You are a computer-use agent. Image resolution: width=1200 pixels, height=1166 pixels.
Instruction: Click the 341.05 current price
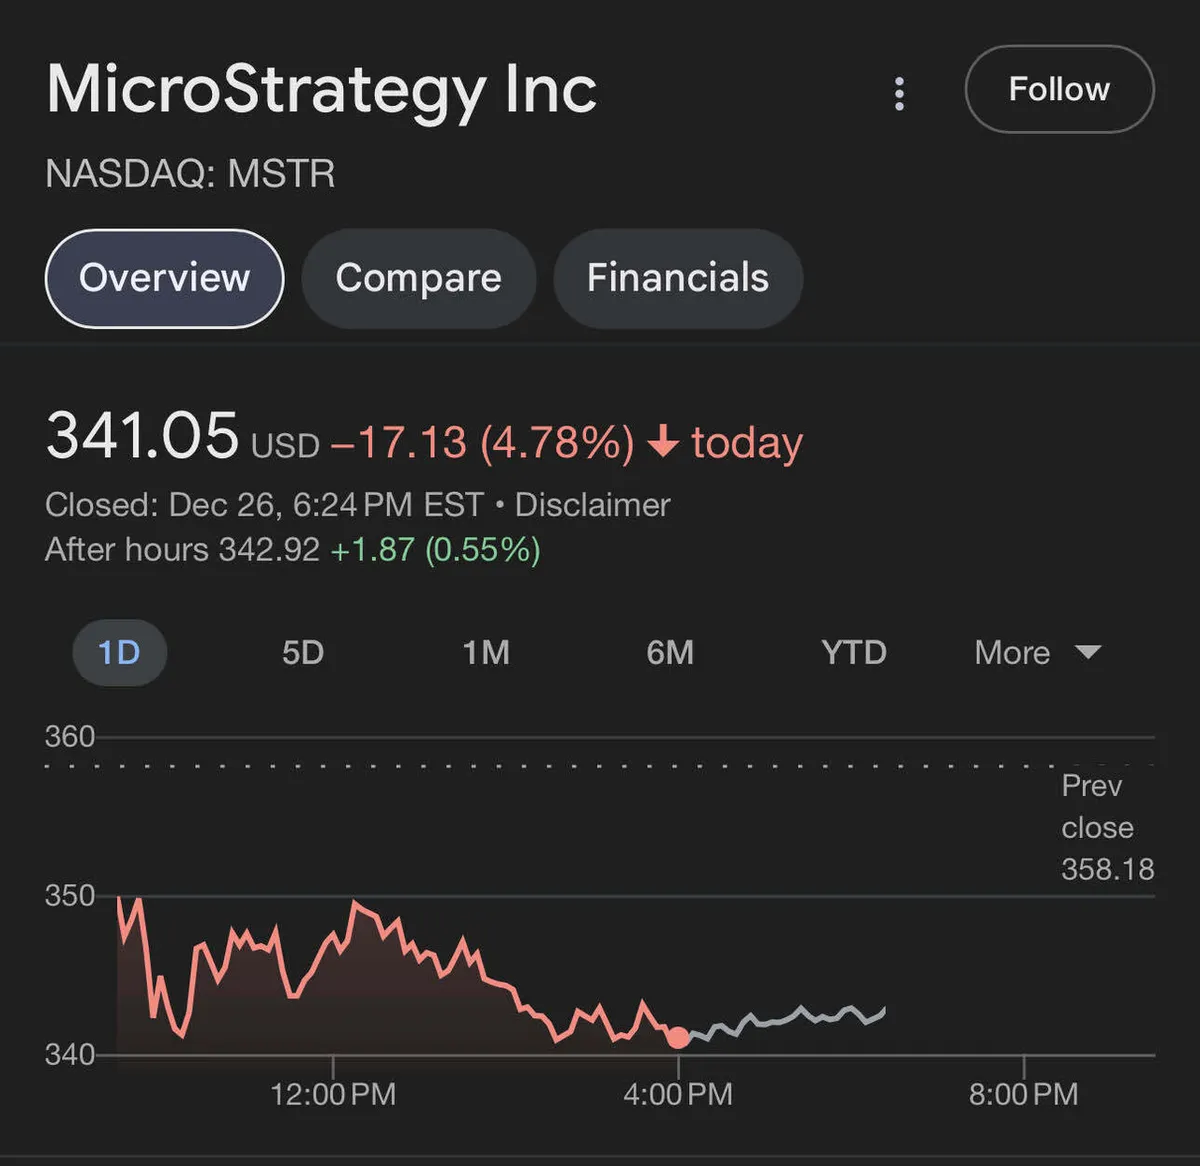tap(142, 437)
